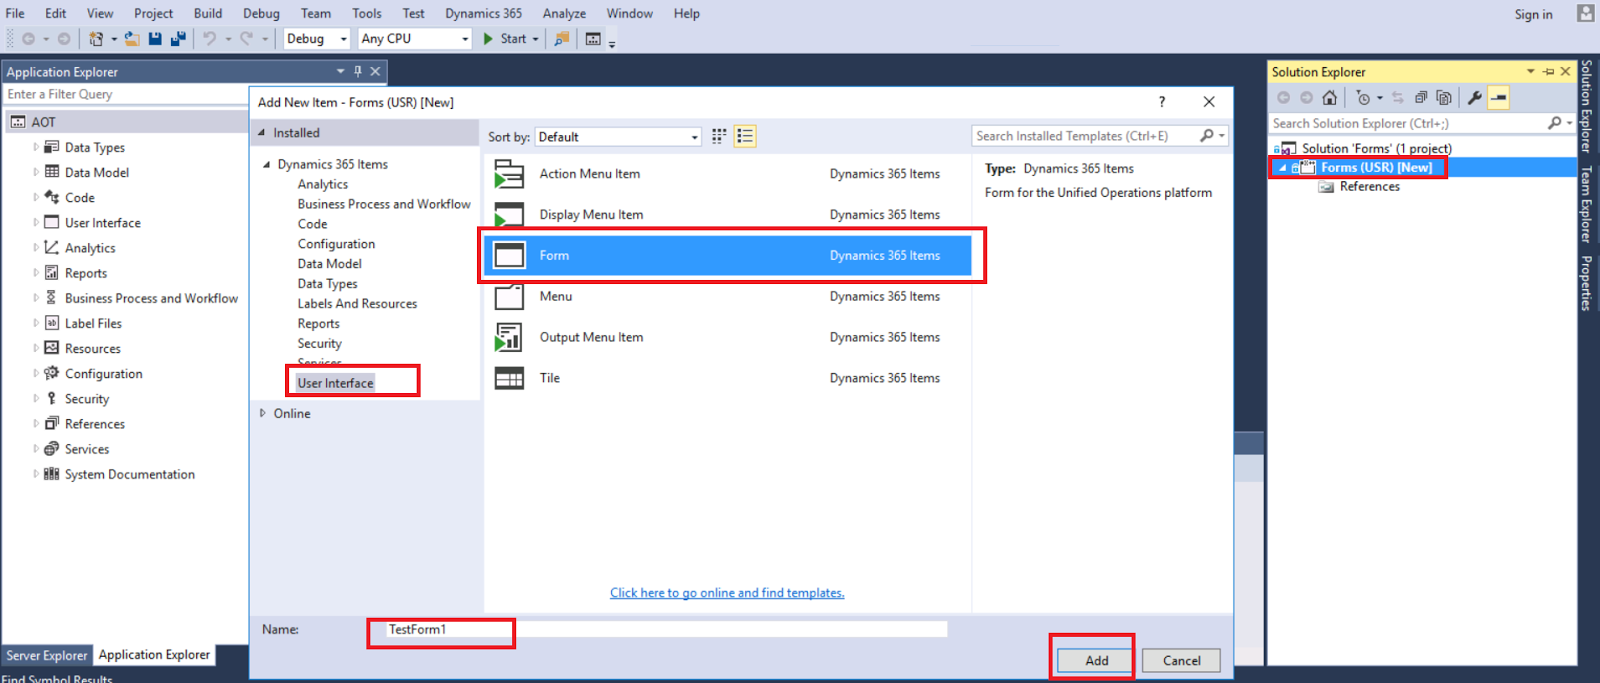Click Collapse All in Solution Explorer
The height and width of the screenshot is (683, 1600).
[1420, 98]
